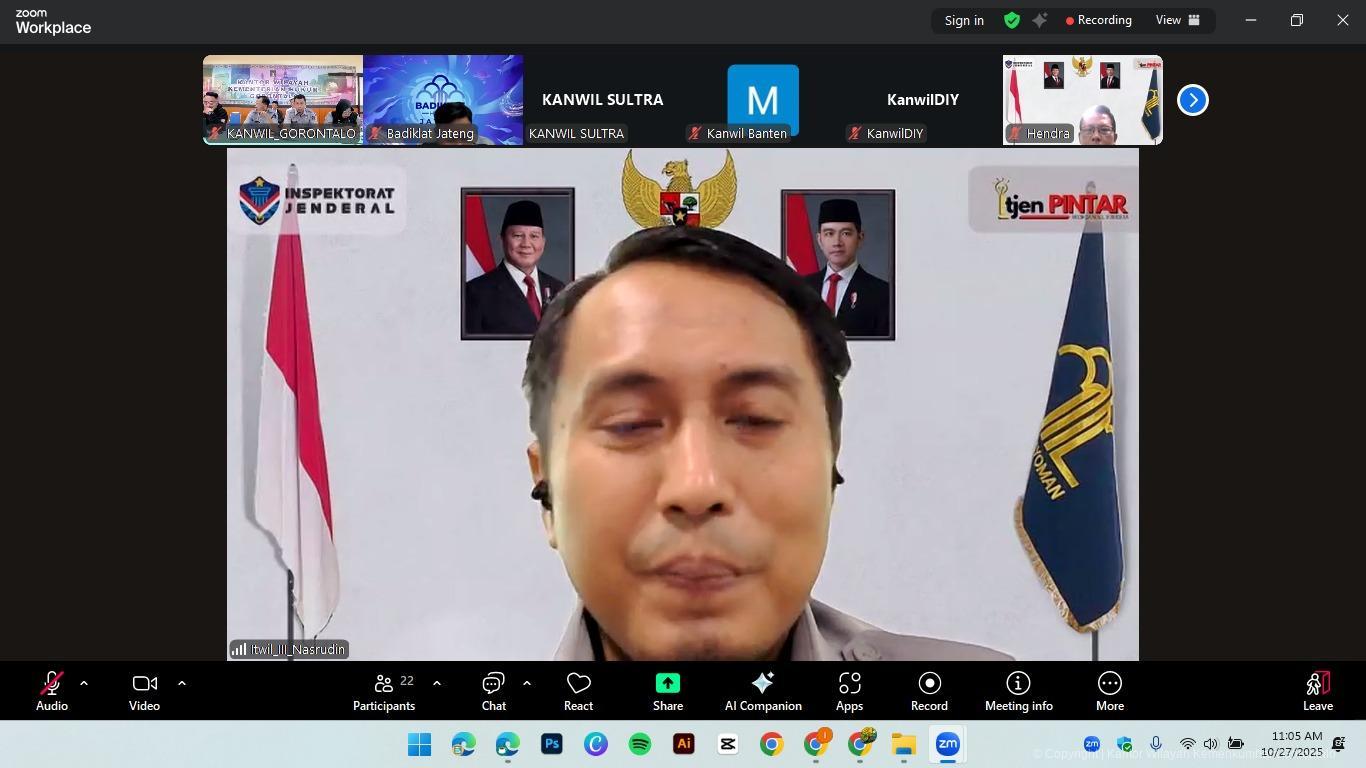The height and width of the screenshot is (768, 1366).
Task: Click the encryption shield icon
Action: click(x=1012, y=20)
